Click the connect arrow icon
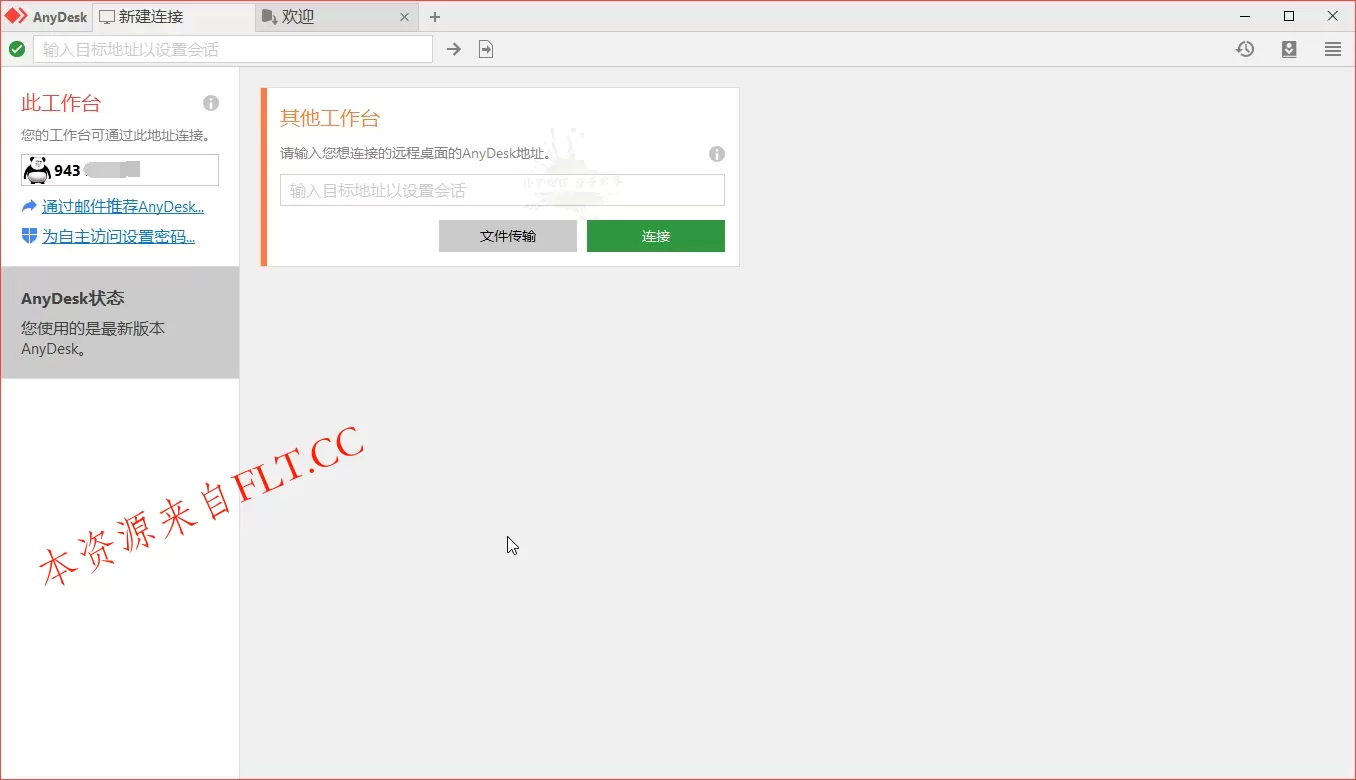This screenshot has height=780, width=1356. pos(454,49)
